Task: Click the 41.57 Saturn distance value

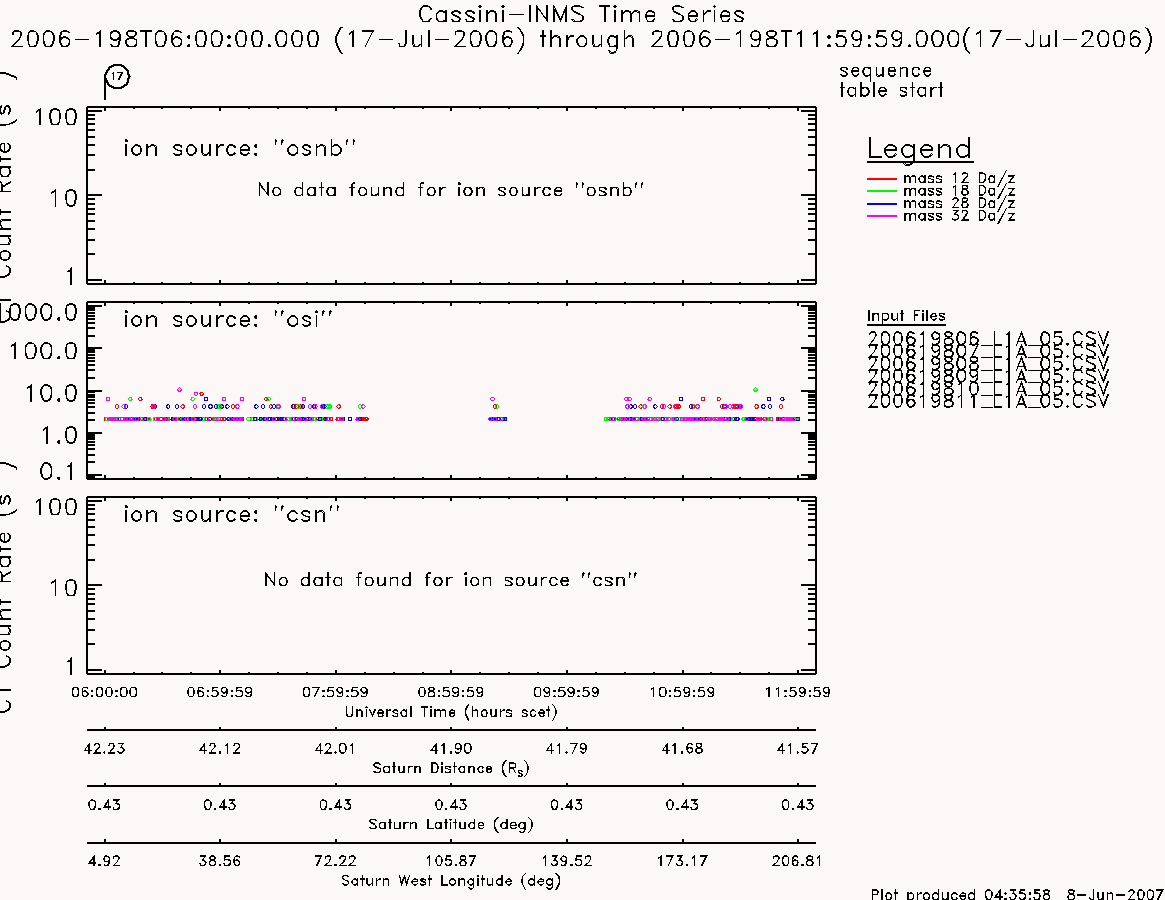Action: click(797, 748)
